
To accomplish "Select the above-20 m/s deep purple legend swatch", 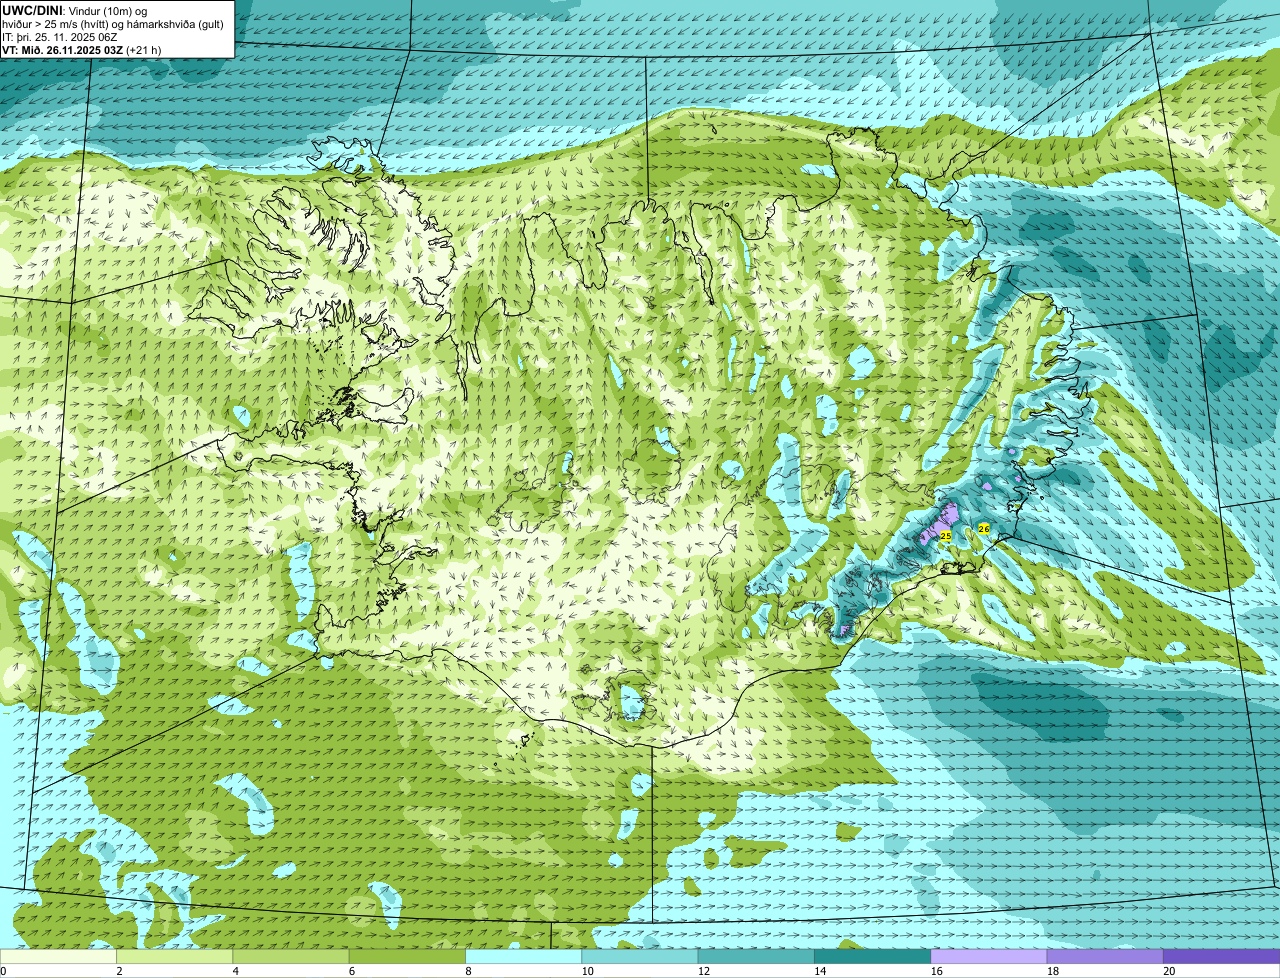I will (1221, 956).
